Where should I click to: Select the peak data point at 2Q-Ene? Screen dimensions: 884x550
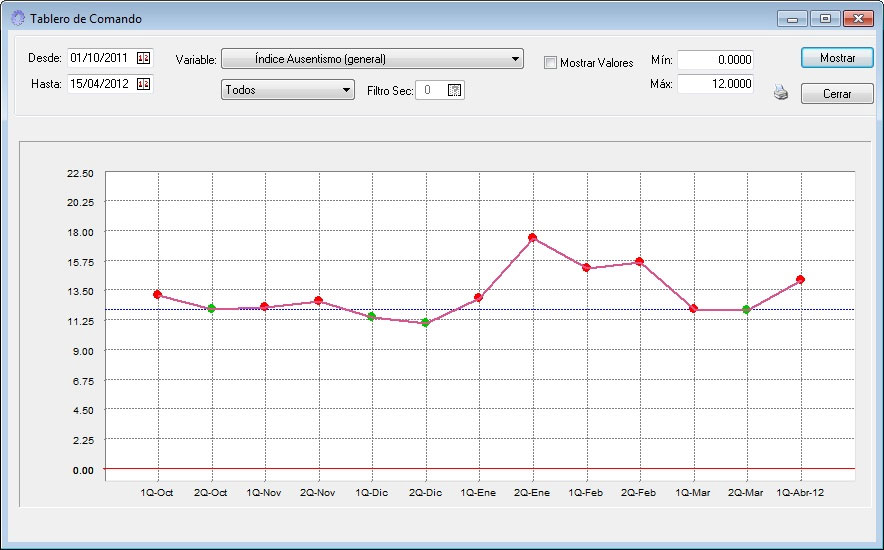[x=533, y=238]
